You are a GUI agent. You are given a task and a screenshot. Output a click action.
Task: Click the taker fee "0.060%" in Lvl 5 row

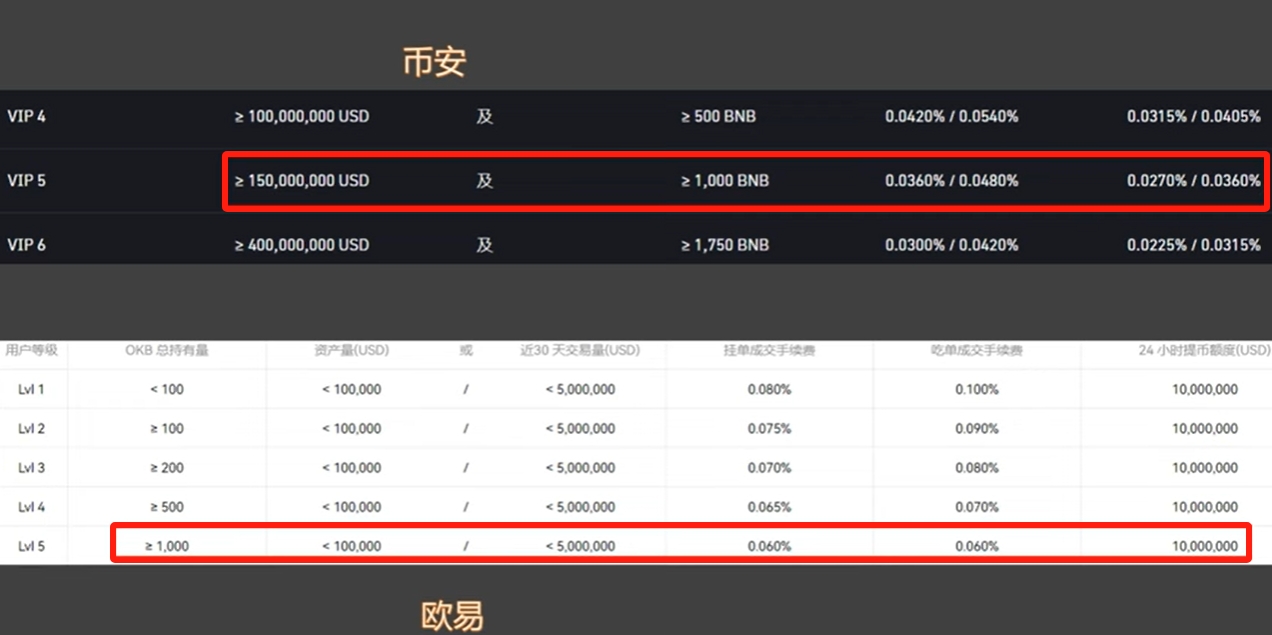[x=976, y=546]
